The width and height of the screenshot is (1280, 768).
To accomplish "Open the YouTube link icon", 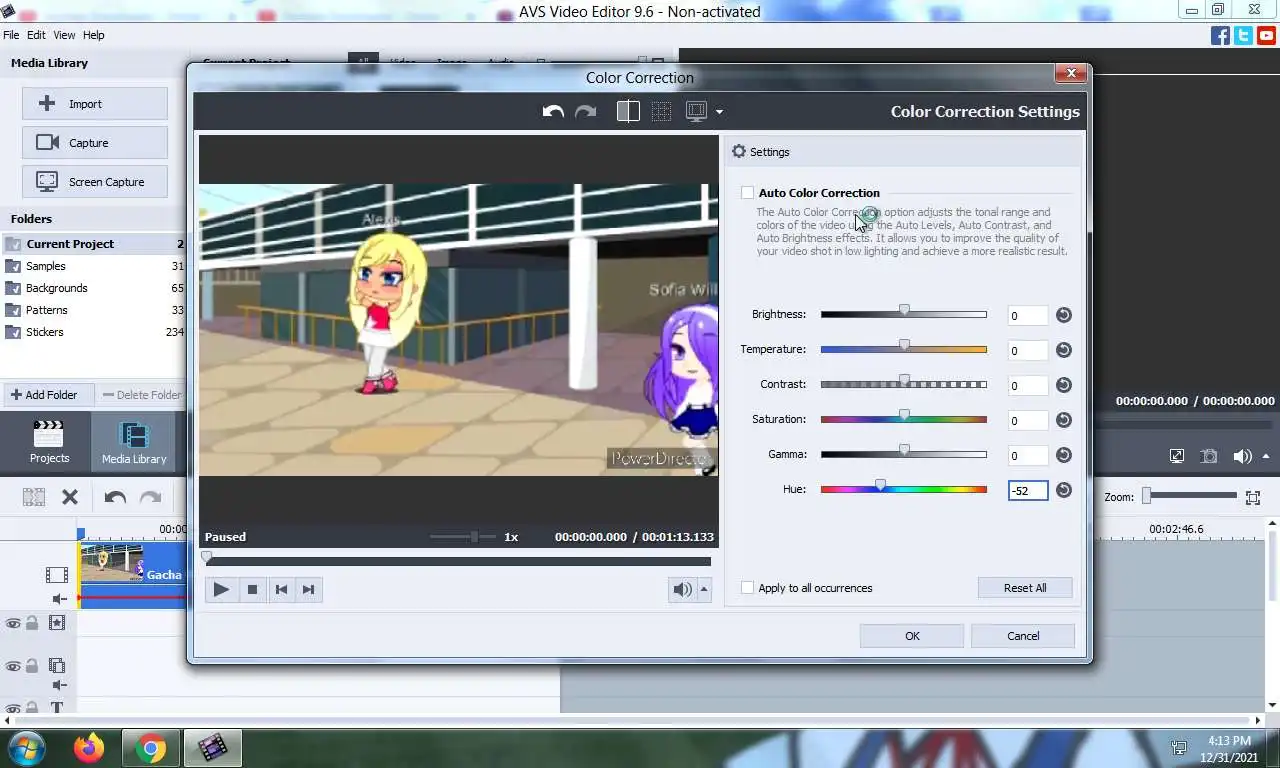I will coord(1266,36).
